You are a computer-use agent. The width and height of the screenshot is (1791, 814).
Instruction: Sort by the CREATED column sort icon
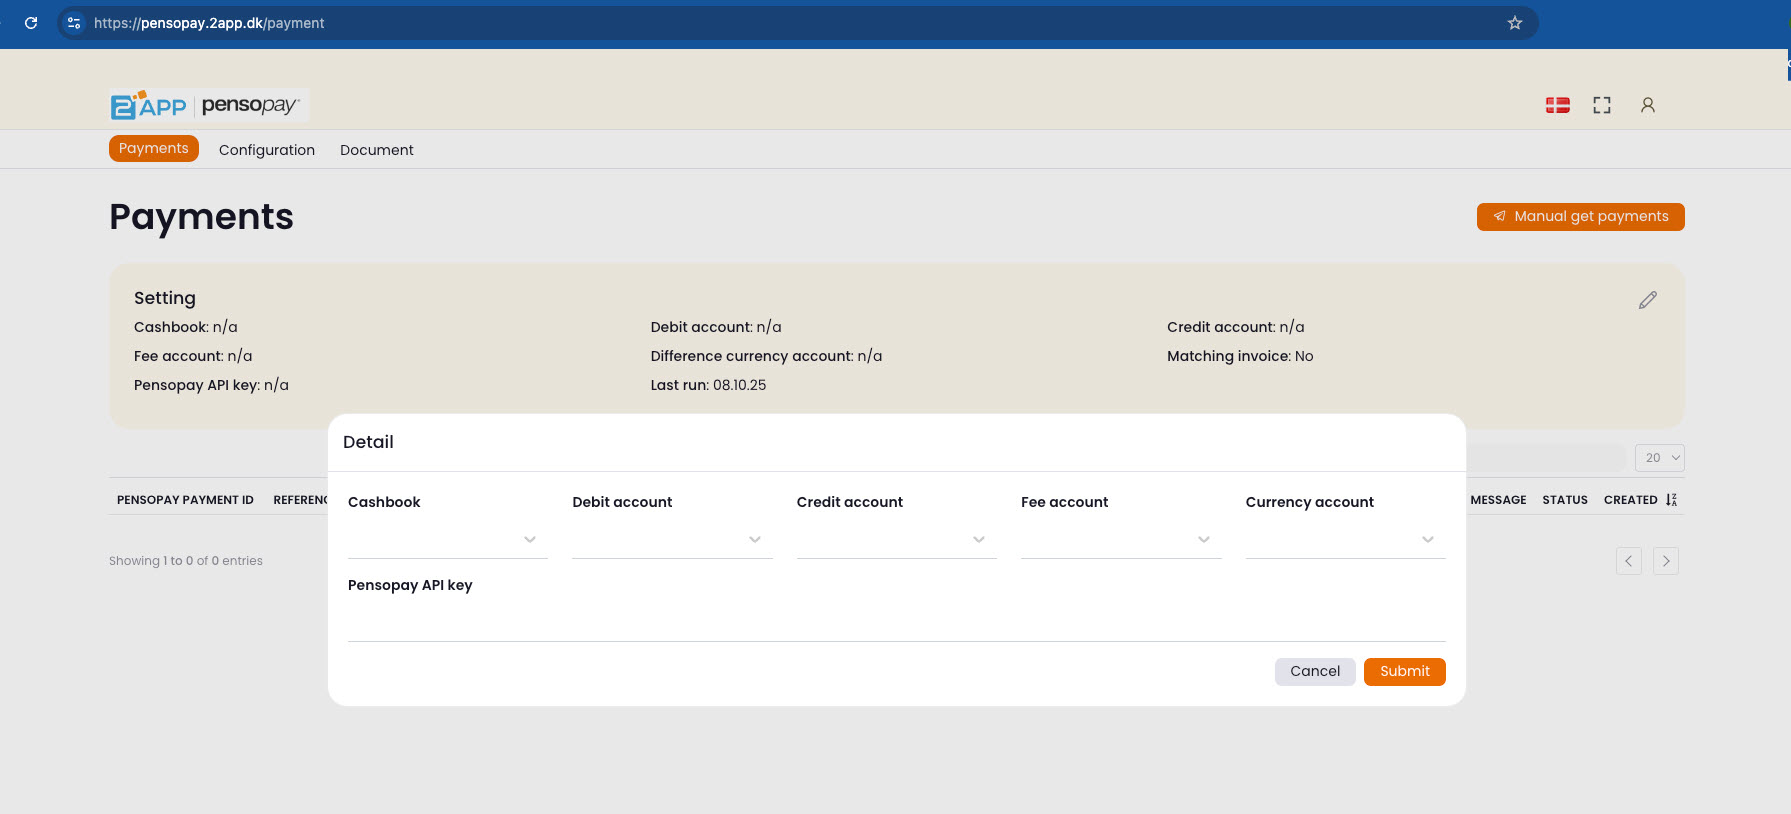(1671, 500)
